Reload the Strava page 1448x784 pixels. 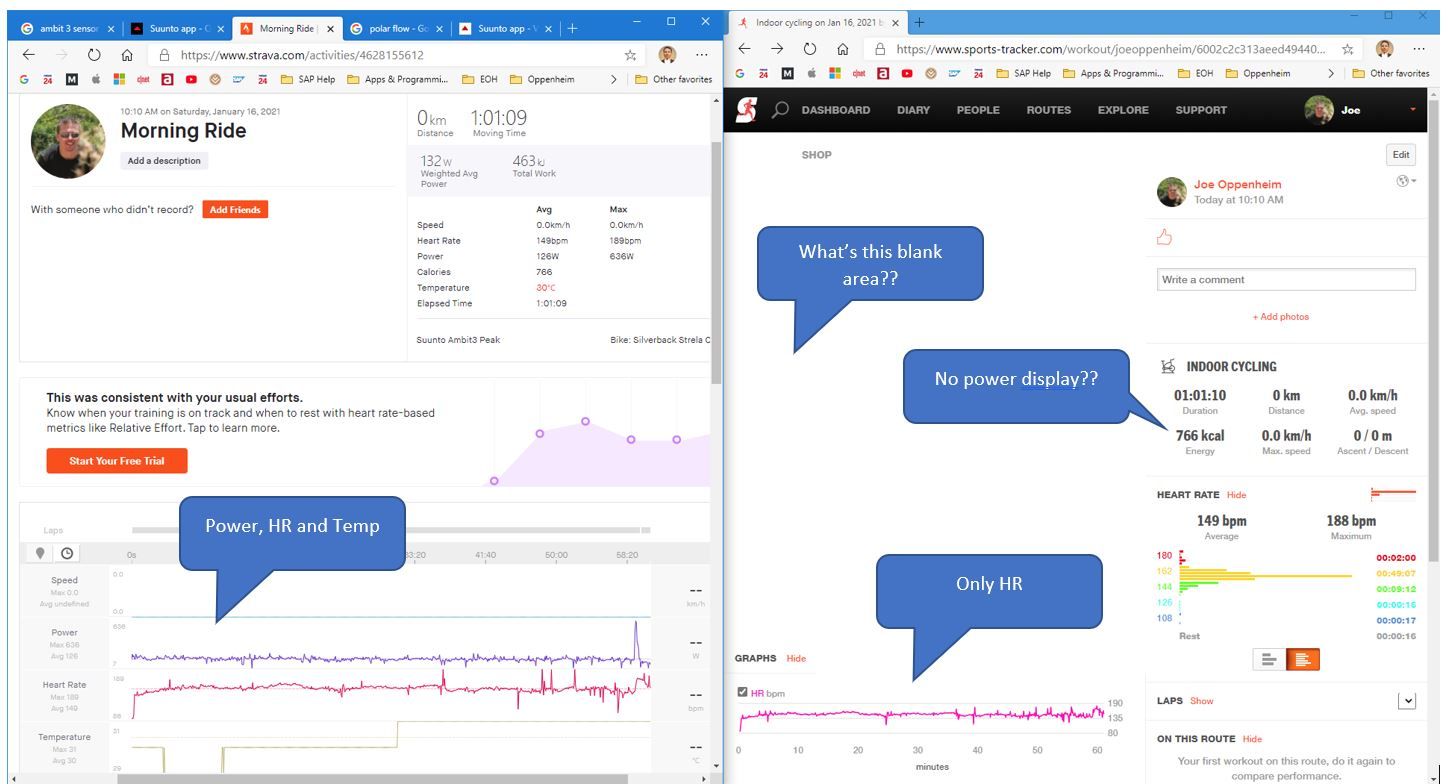click(x=94, y=56)
